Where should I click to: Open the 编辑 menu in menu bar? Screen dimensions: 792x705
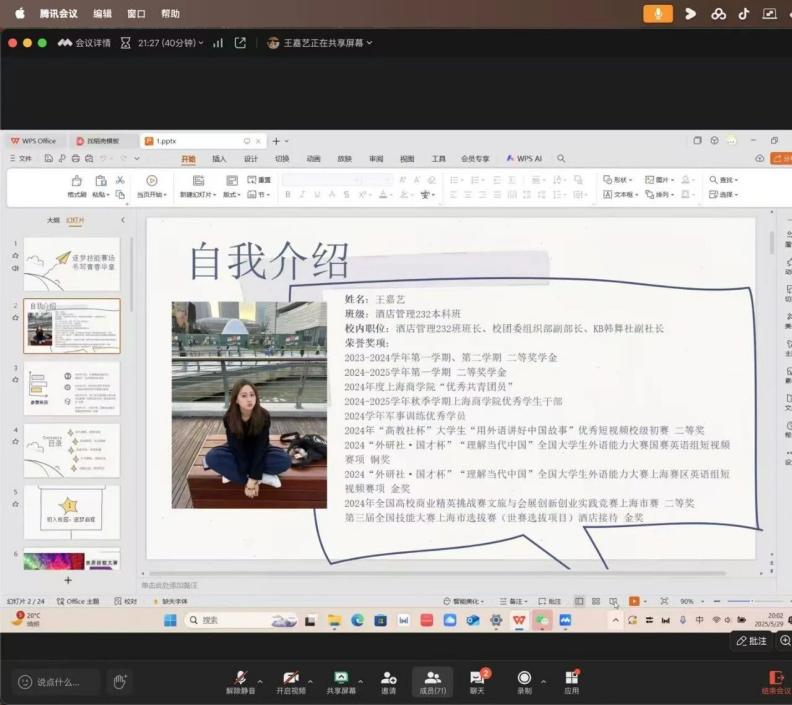(x=102, y=14)
